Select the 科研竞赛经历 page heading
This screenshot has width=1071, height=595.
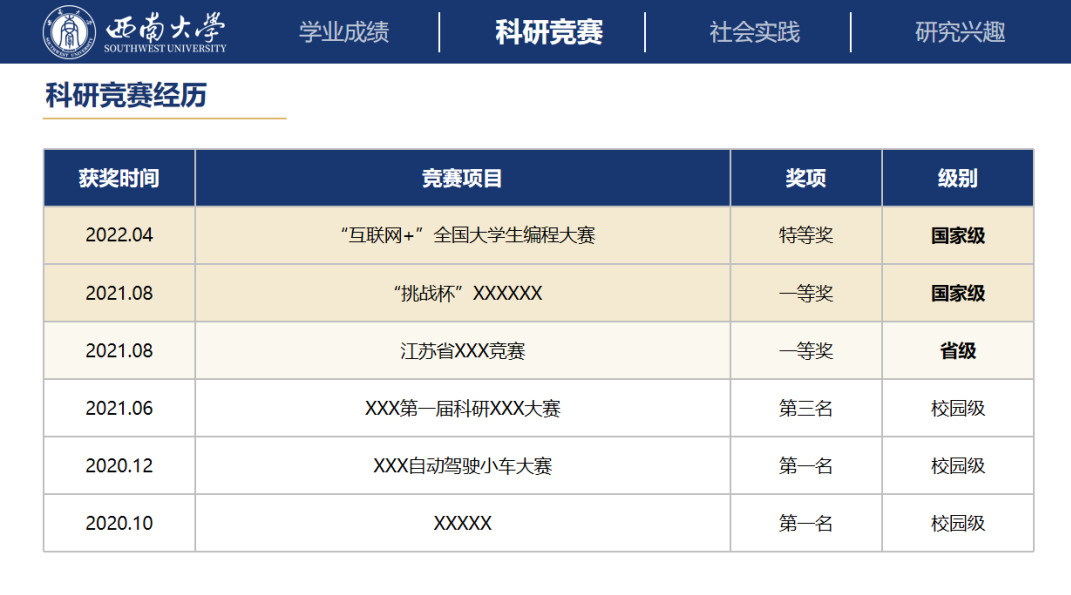[x=126, y=95]
